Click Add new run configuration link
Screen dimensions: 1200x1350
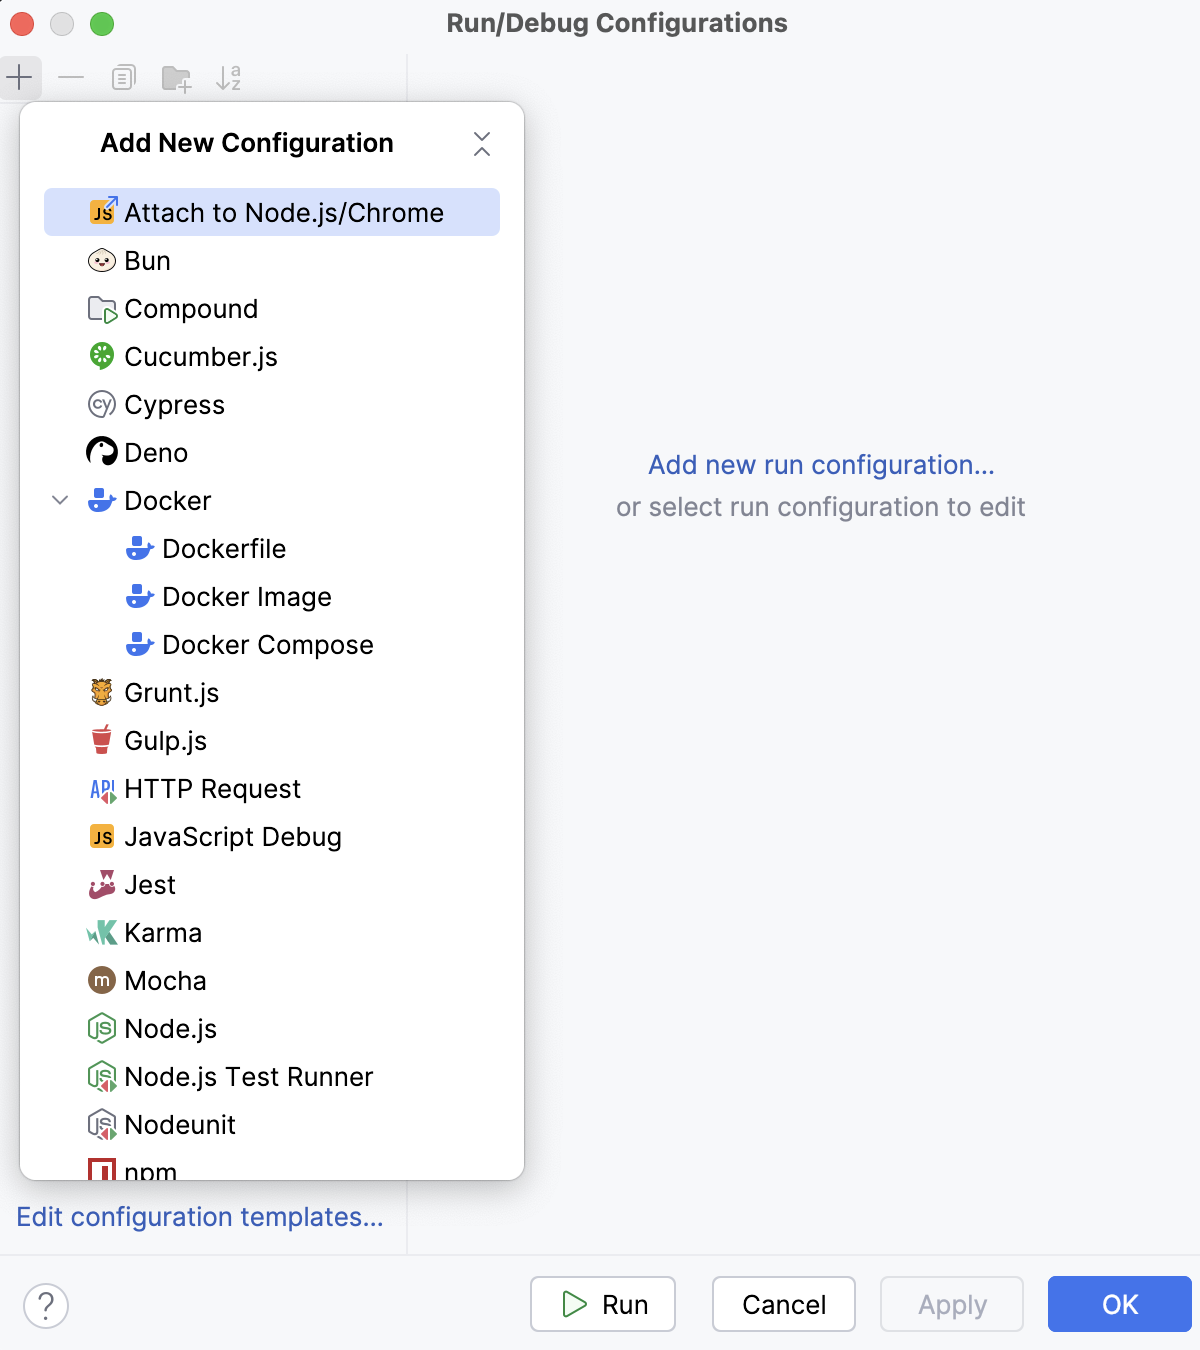coord(820,465)
